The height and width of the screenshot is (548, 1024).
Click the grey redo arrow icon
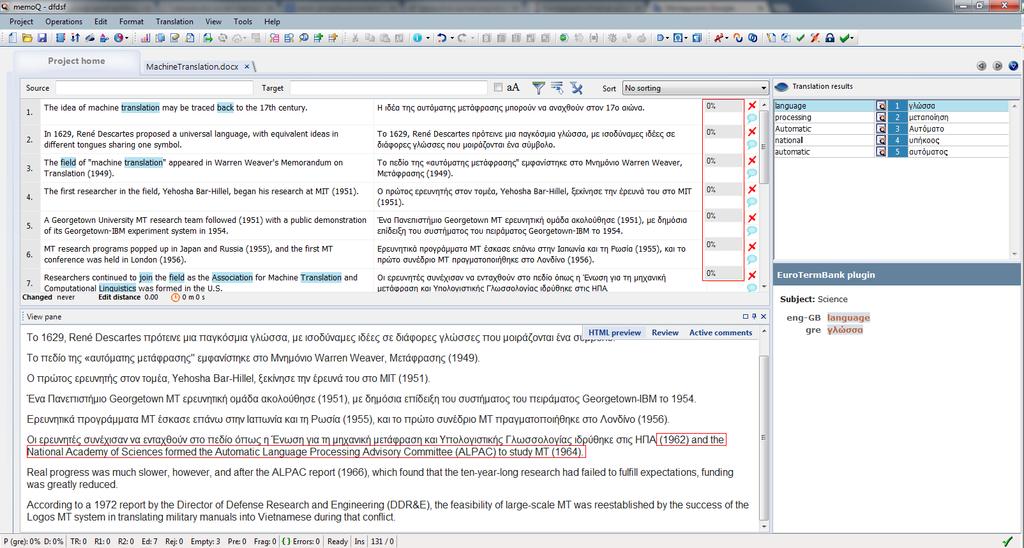point(462,38)
